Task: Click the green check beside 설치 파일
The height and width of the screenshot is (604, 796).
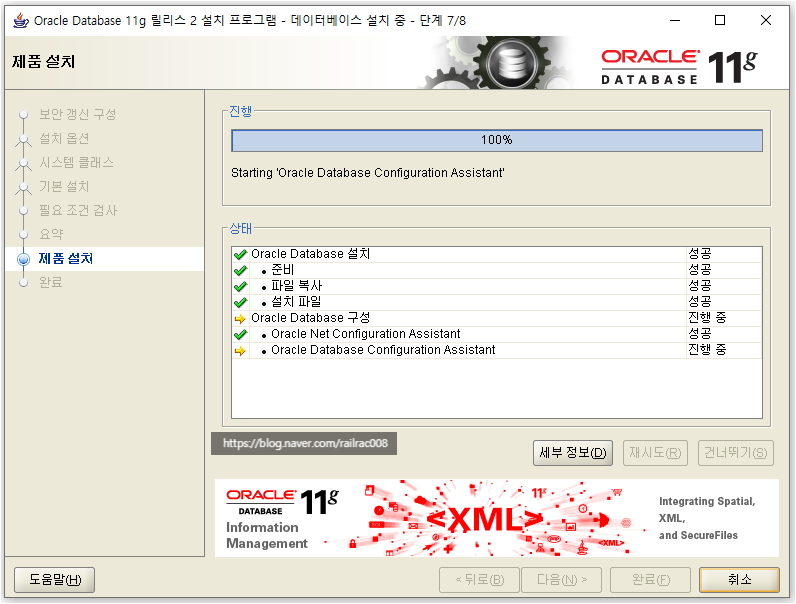Action: point(241,303)
